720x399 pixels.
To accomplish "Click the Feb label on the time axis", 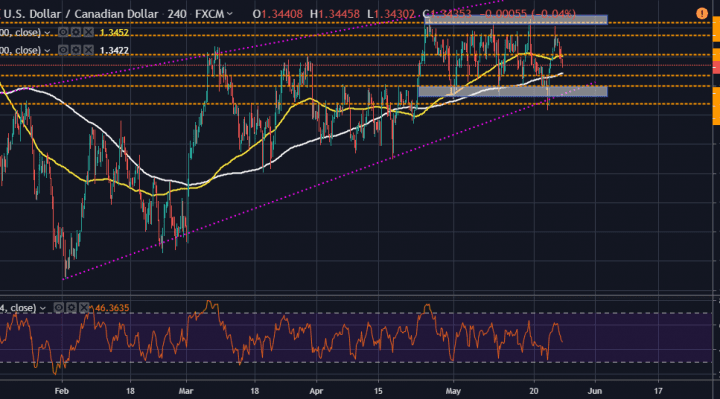I will coord(62,391).
